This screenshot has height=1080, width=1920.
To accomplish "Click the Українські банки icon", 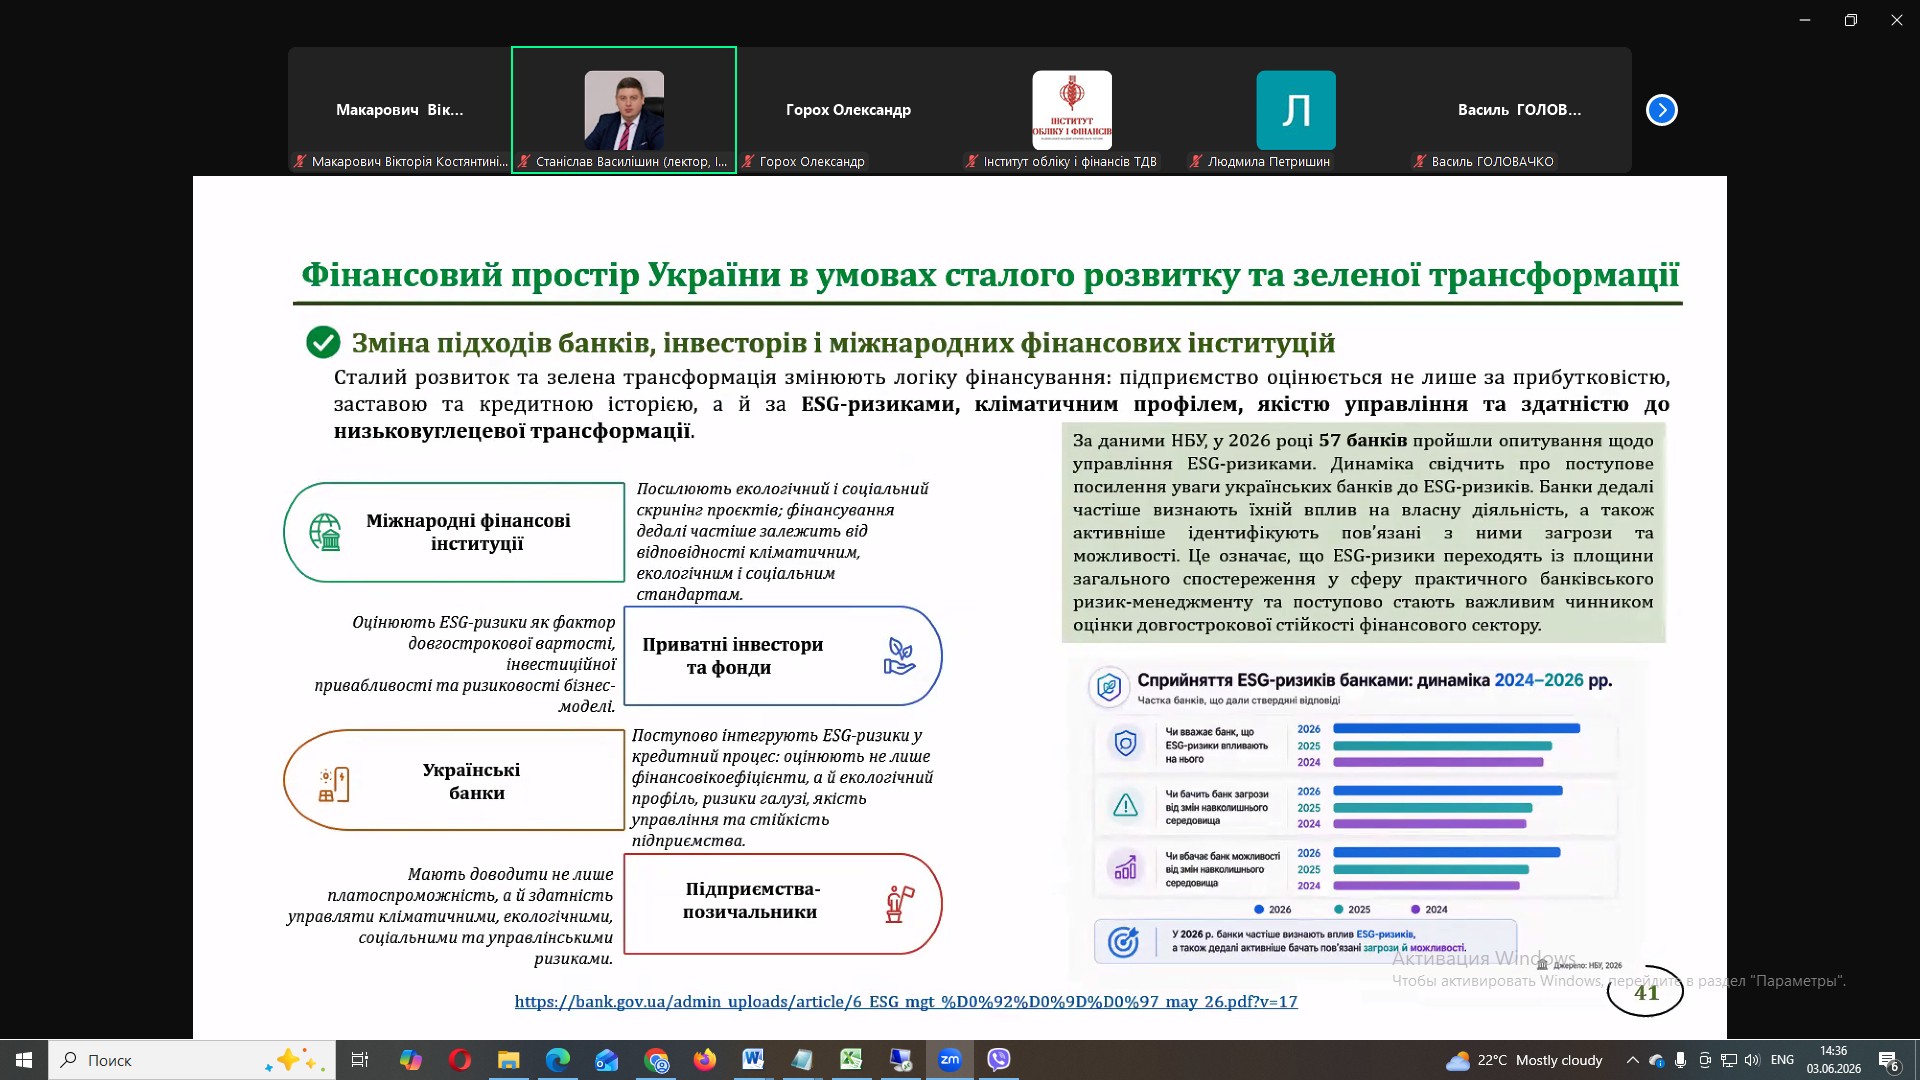I will pyautogui.click(x=334, y=784).
